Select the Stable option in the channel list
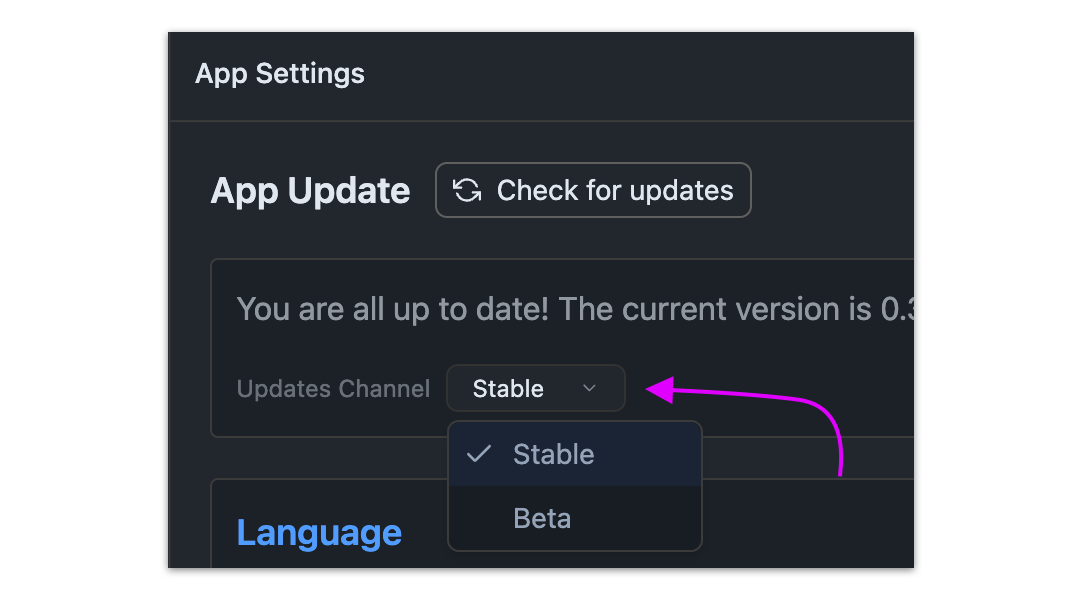The image size is (1082, 598). (553, 454)
